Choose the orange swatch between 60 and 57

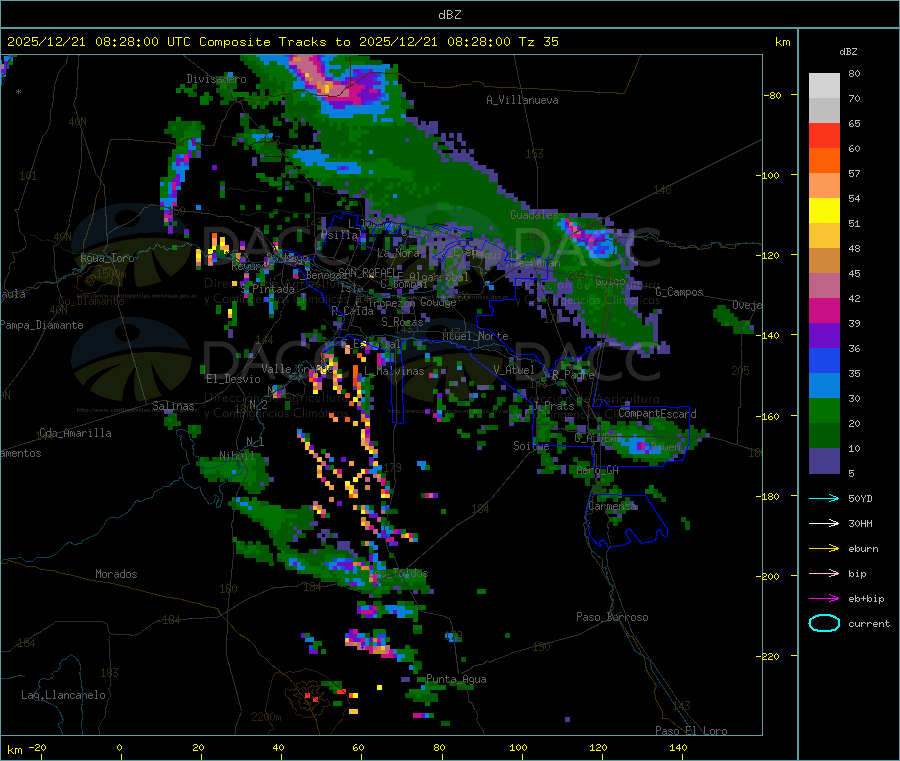click(824, 161)
